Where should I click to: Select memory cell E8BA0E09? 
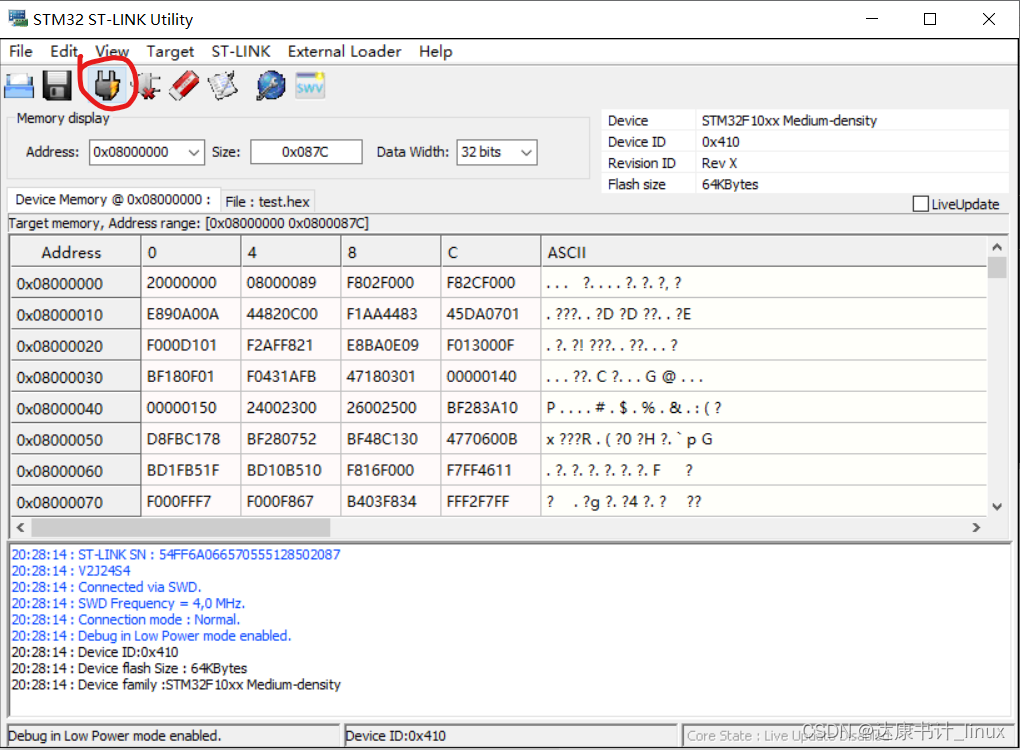[390, 345]
